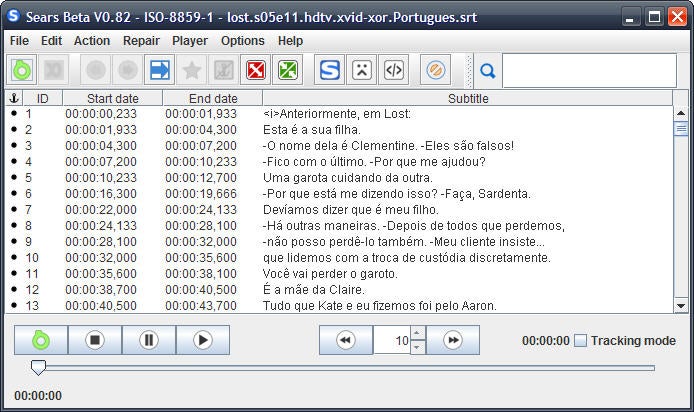Decrease the skip seconds spinner value
694x412 pixels.
coord(417,347)
